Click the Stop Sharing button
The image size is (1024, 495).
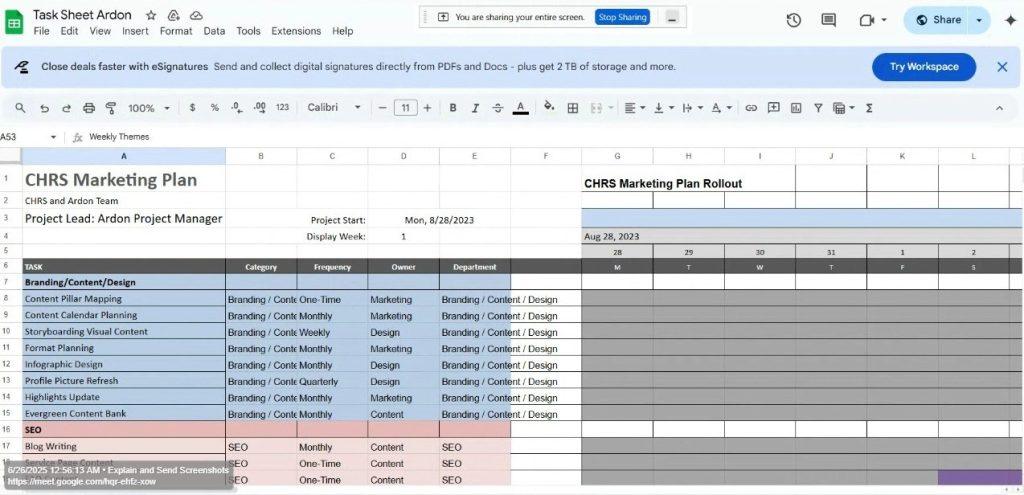[x=622, y=17]
